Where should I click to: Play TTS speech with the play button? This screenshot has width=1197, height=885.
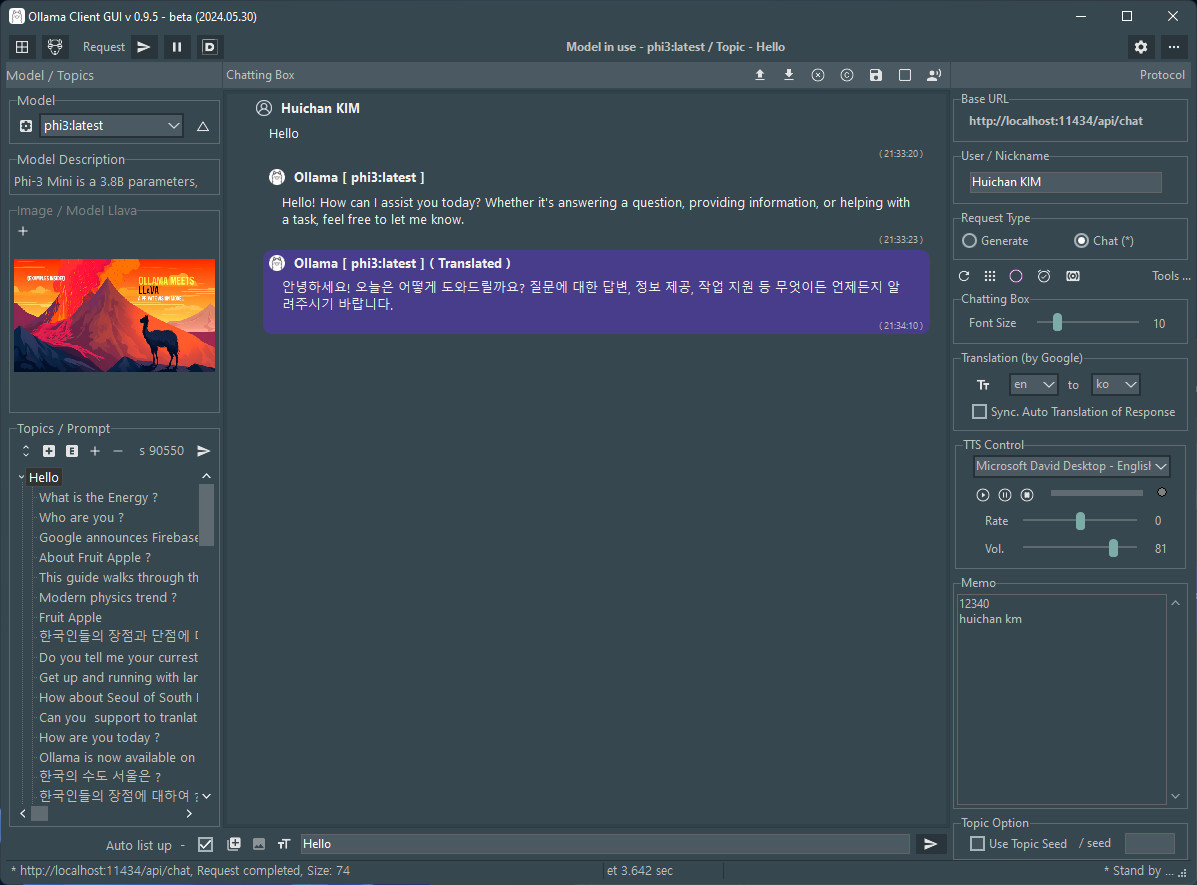pyautogui.click(x=983, y=495)
